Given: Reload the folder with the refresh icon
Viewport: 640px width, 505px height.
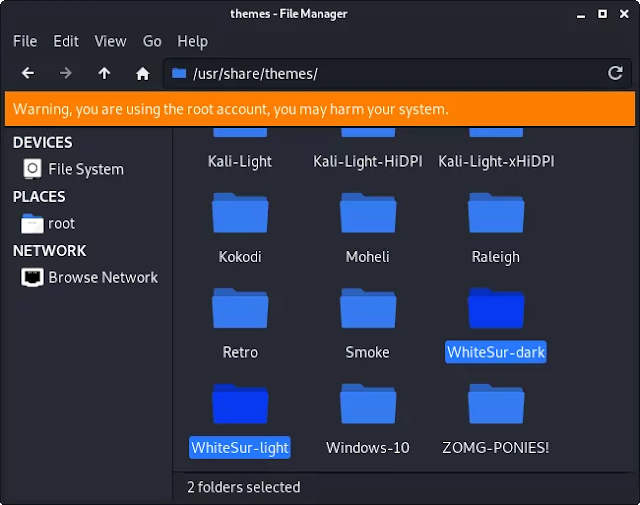Looking at the screenshot, I should tap(615, 73).
